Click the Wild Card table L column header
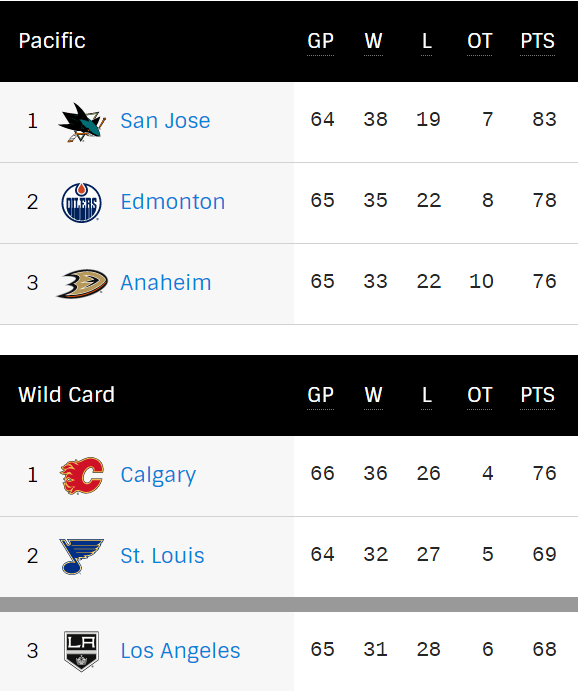 (x=426, y=395)
